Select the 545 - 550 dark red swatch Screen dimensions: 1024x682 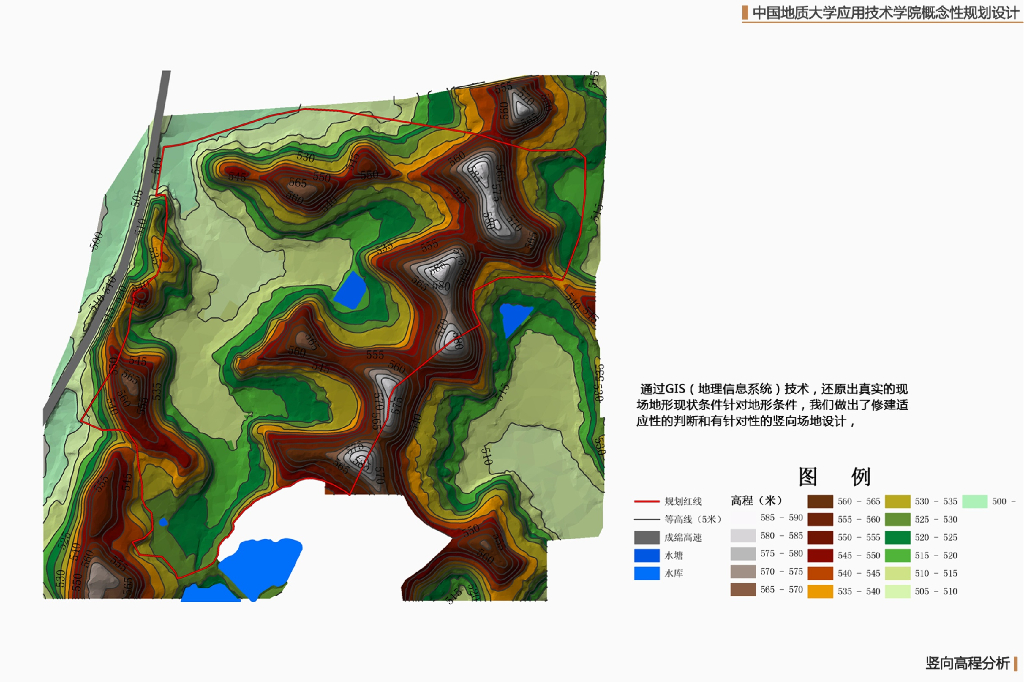(x=820, y=555)
